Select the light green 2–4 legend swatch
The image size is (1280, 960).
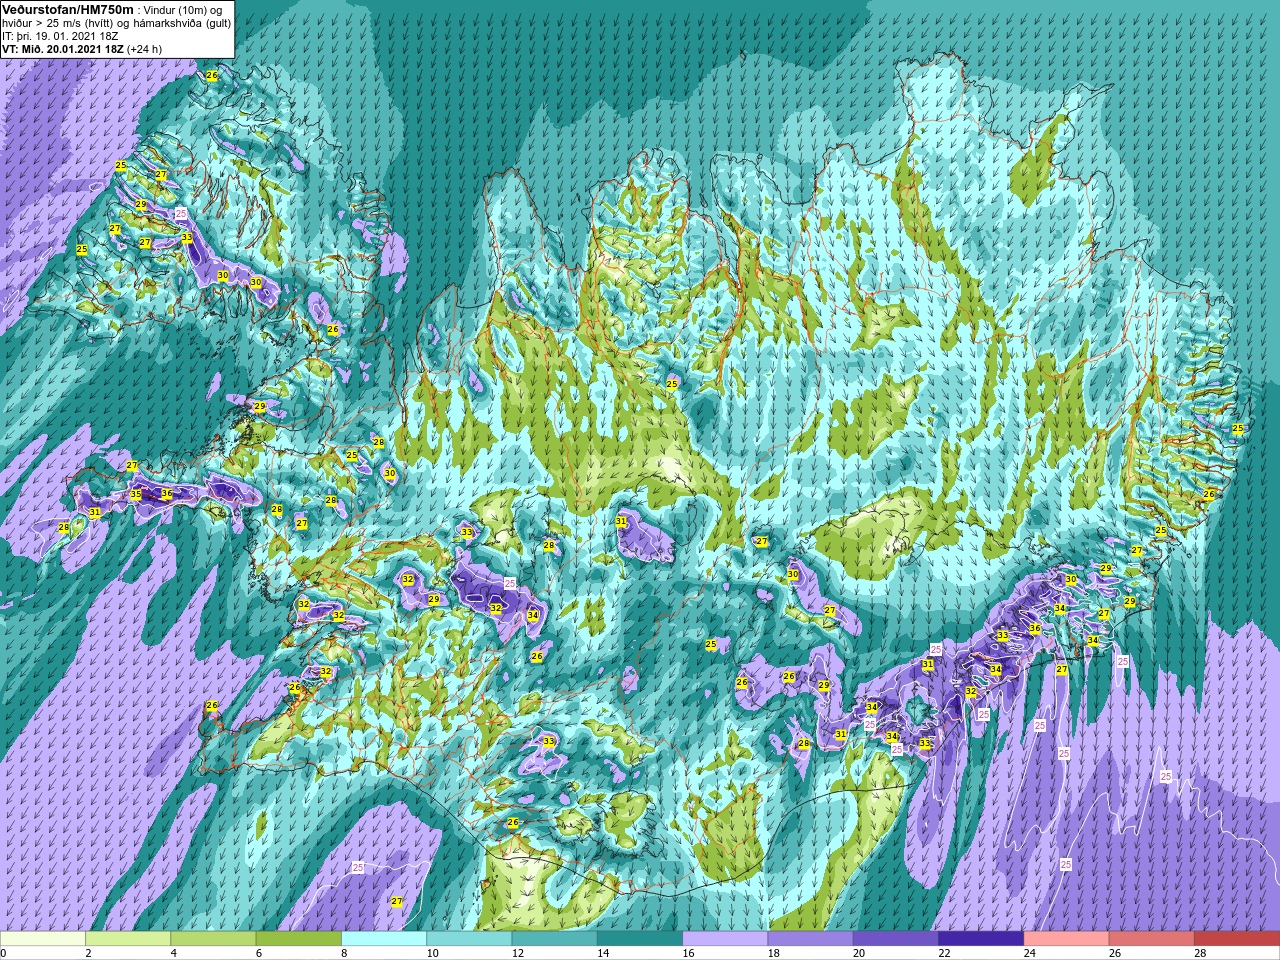[x=128, y=939]
